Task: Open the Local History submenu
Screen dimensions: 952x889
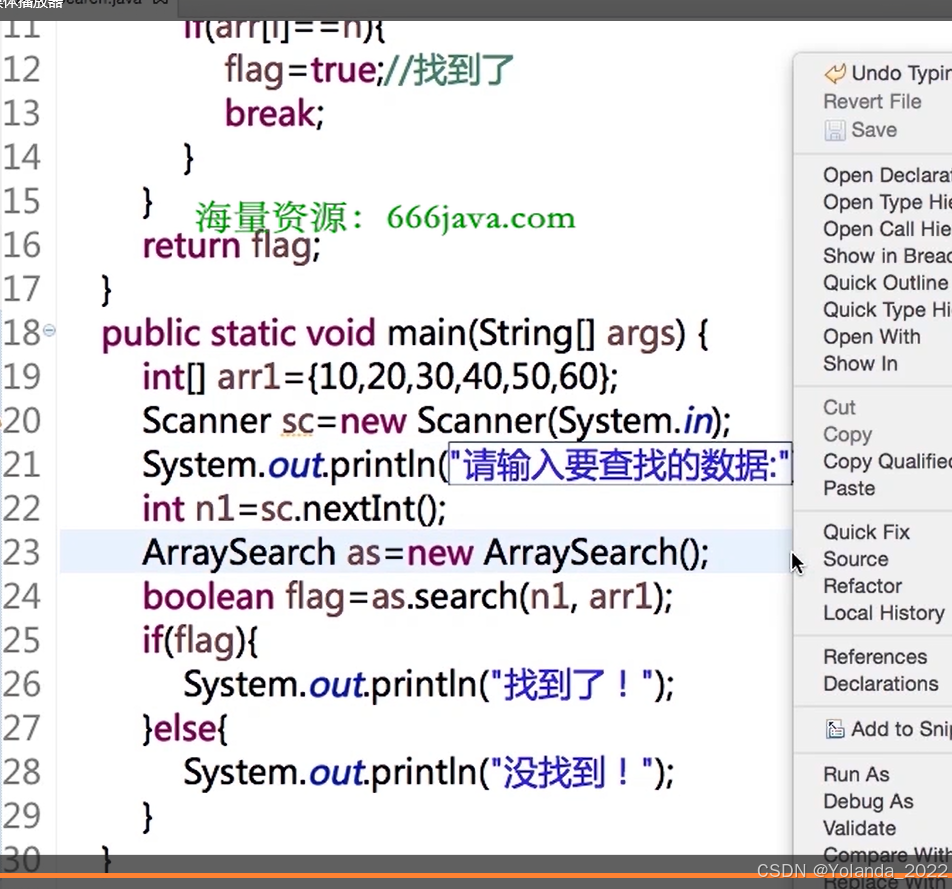Action: [x=884, y=613]
